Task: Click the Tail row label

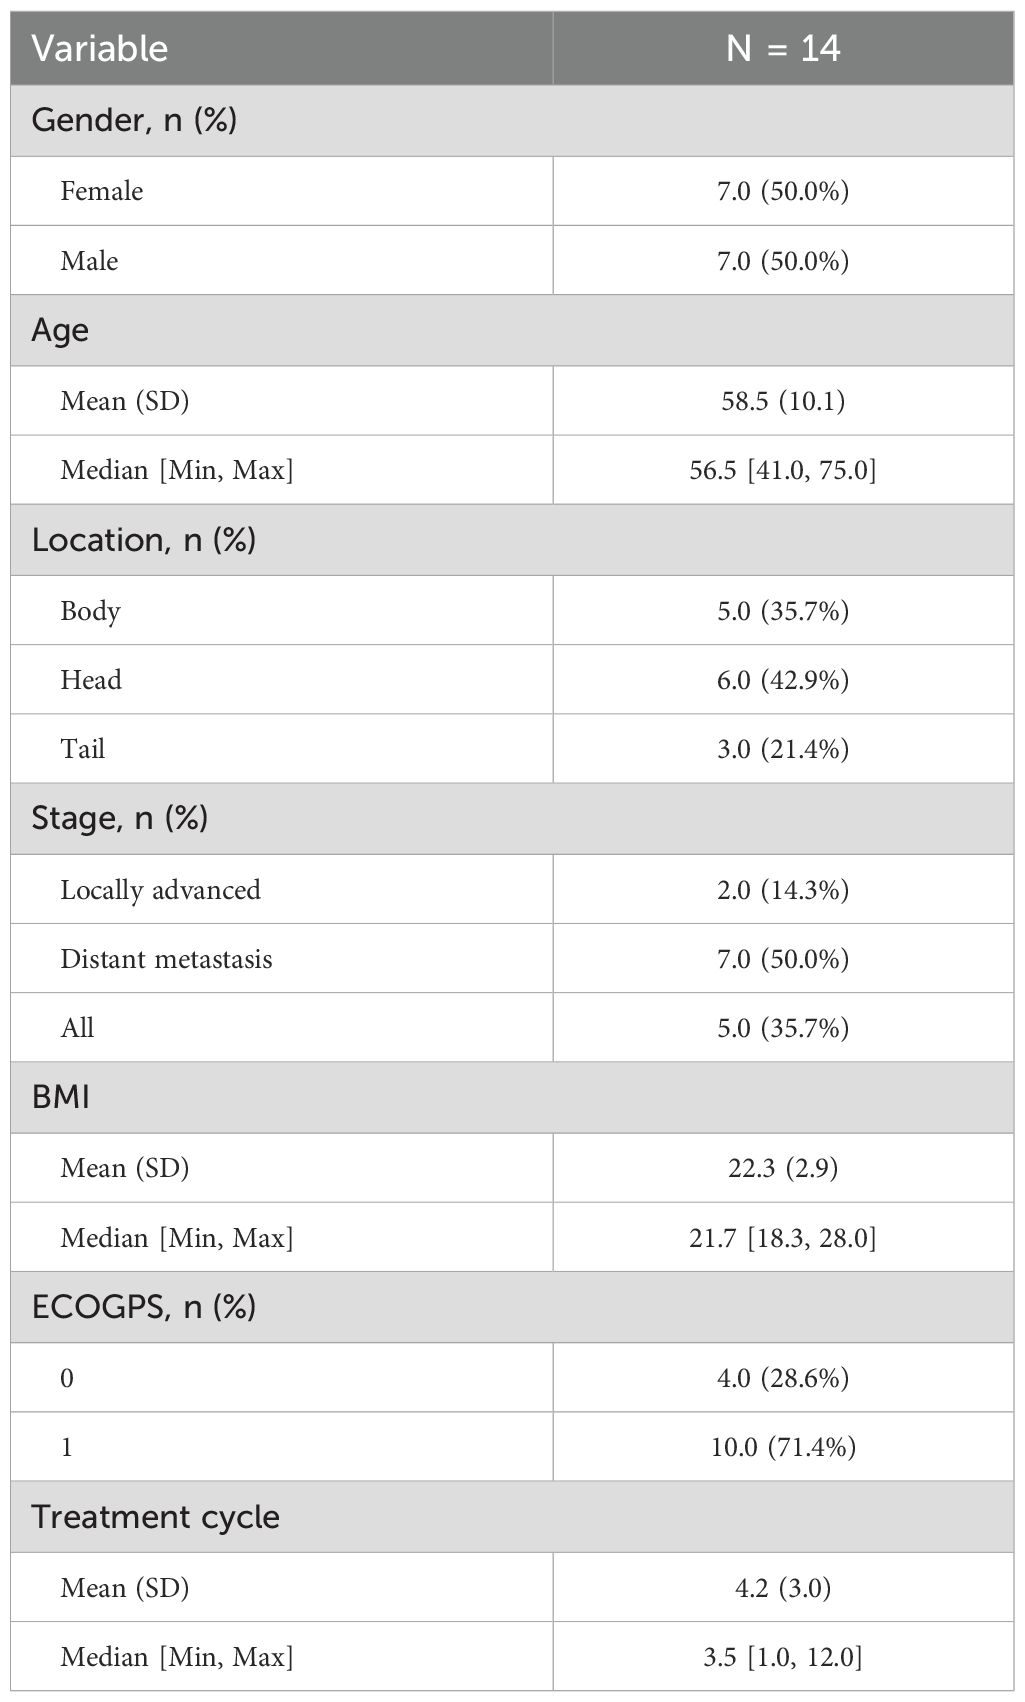Action: click(x=82, y=749)
